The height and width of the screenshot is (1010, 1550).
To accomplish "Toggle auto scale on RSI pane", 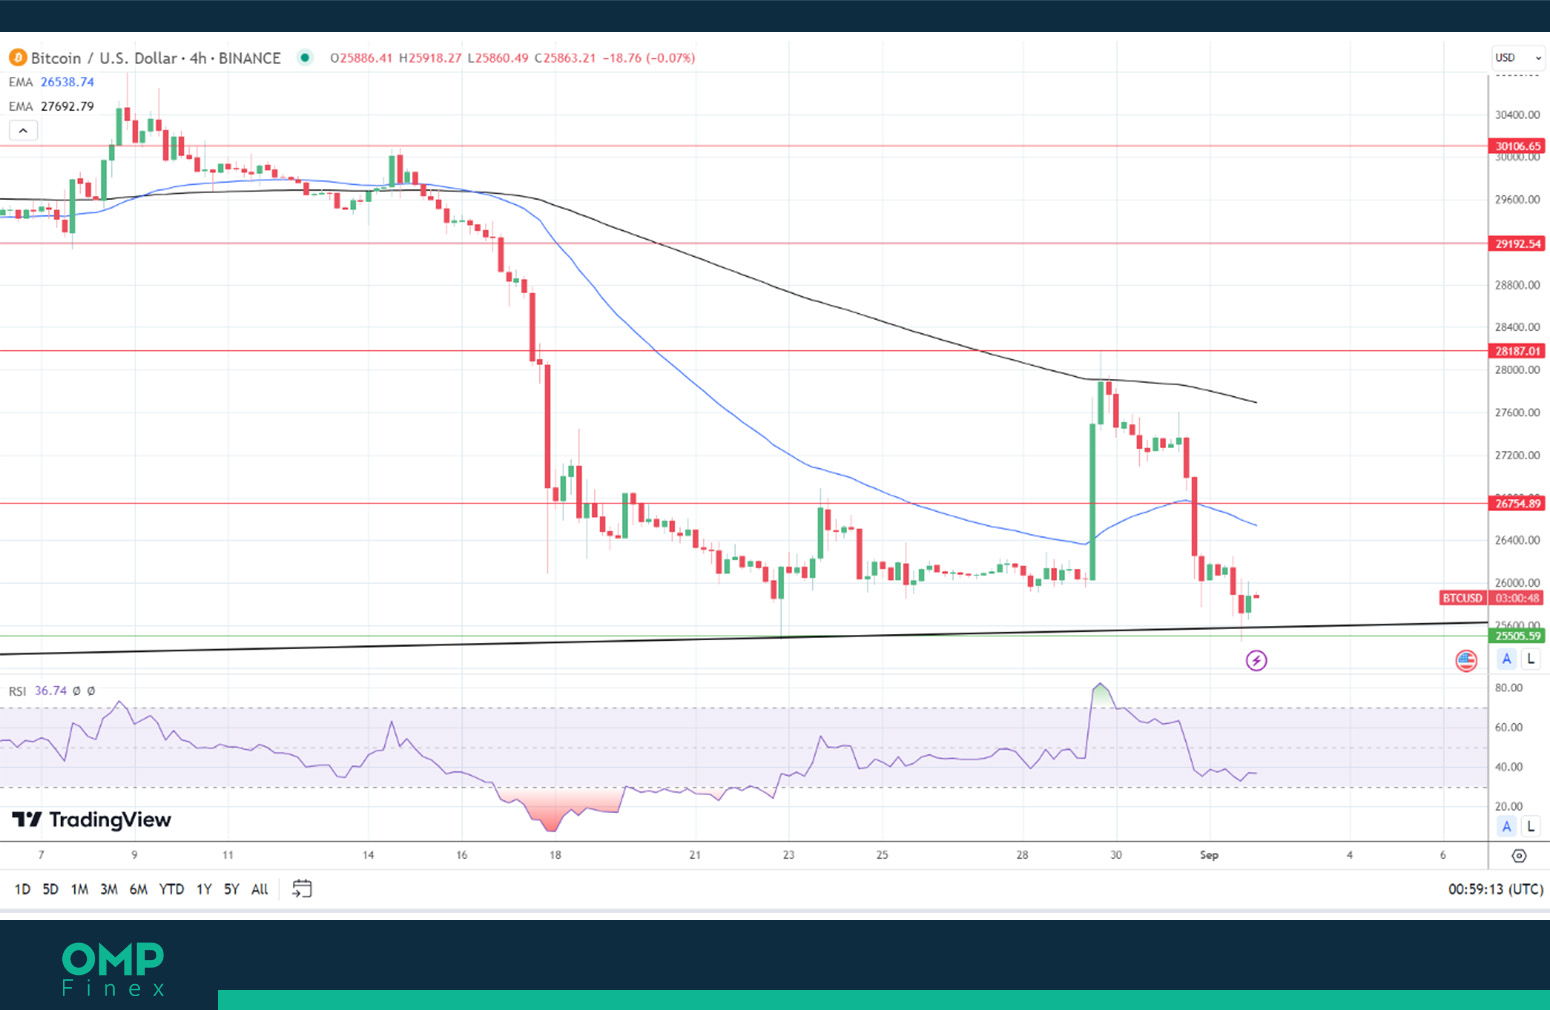I will 1507,826.
